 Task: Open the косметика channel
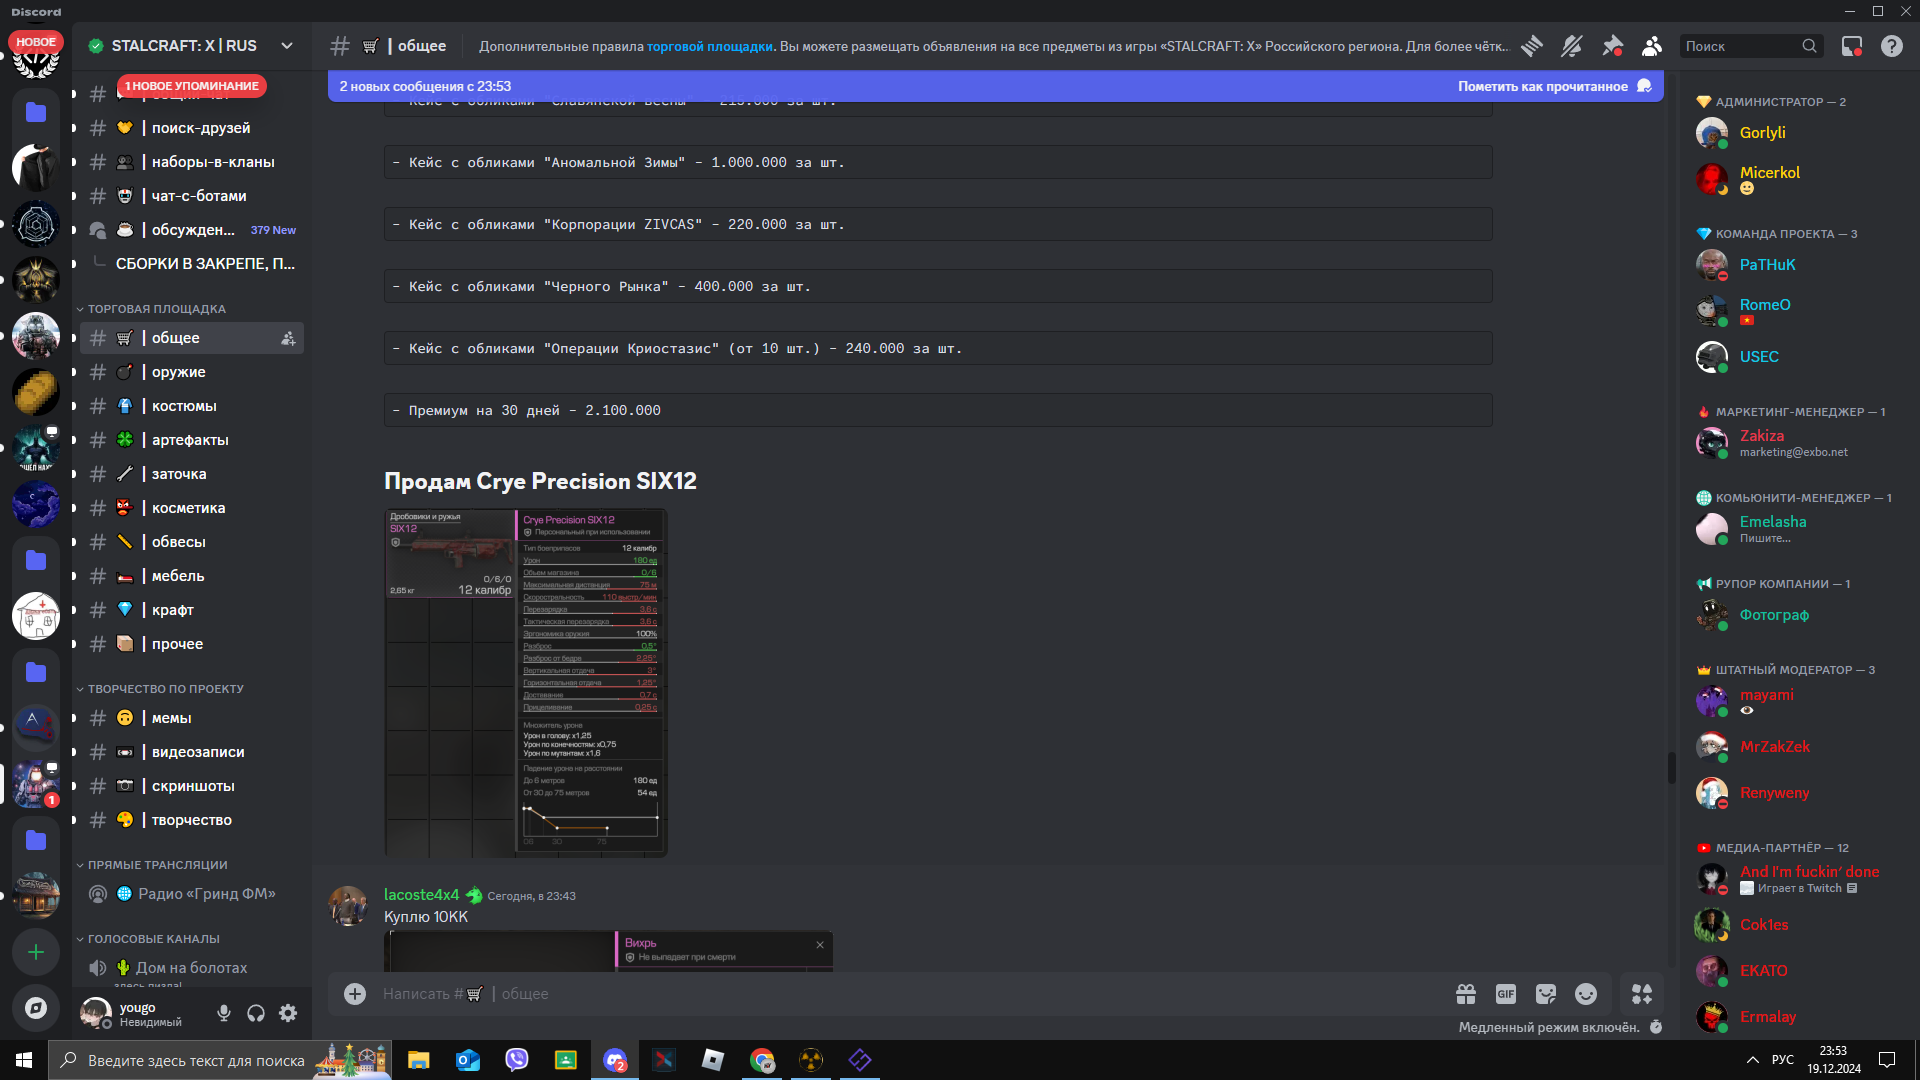[x=192, y=508]
